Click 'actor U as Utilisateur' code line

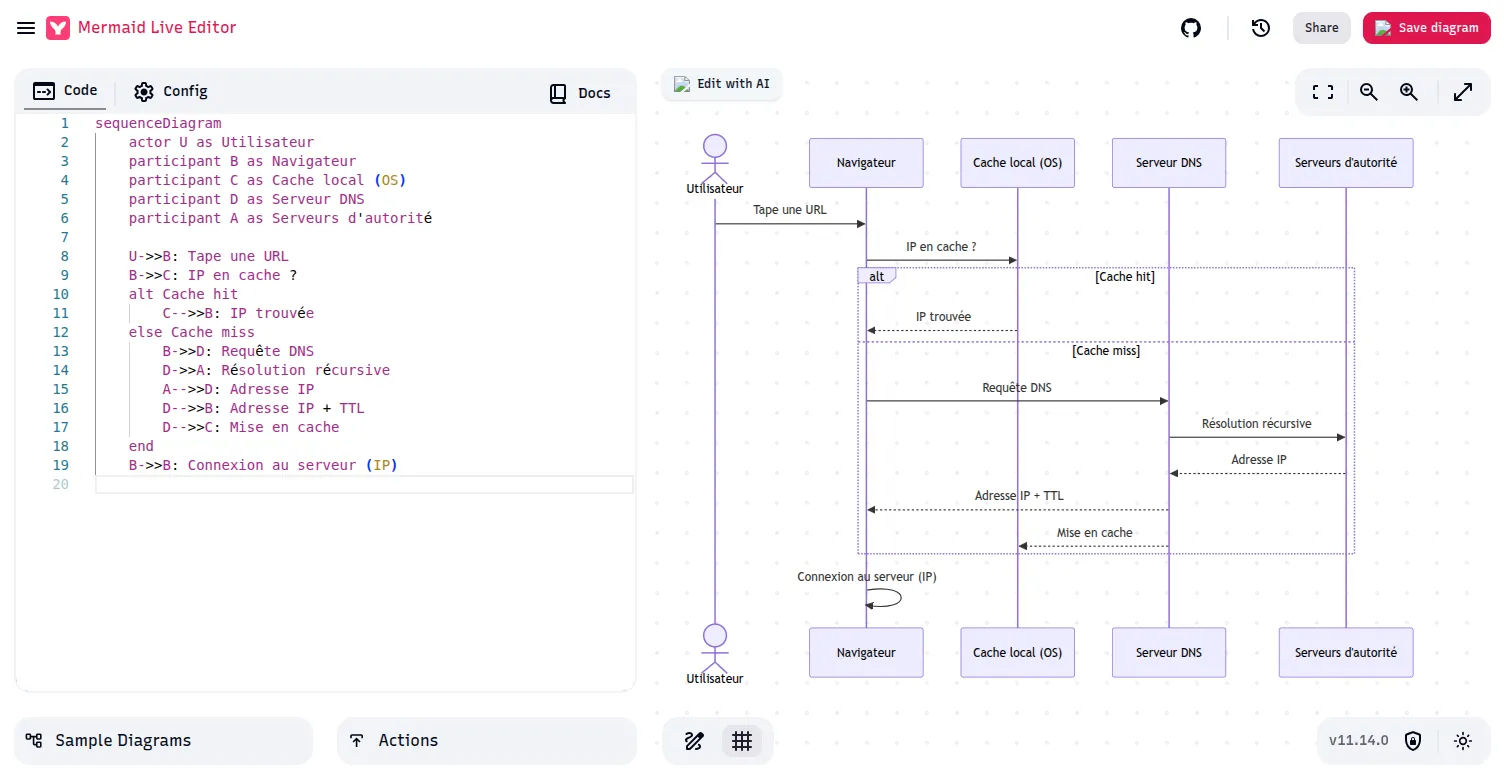coord(221,143)
